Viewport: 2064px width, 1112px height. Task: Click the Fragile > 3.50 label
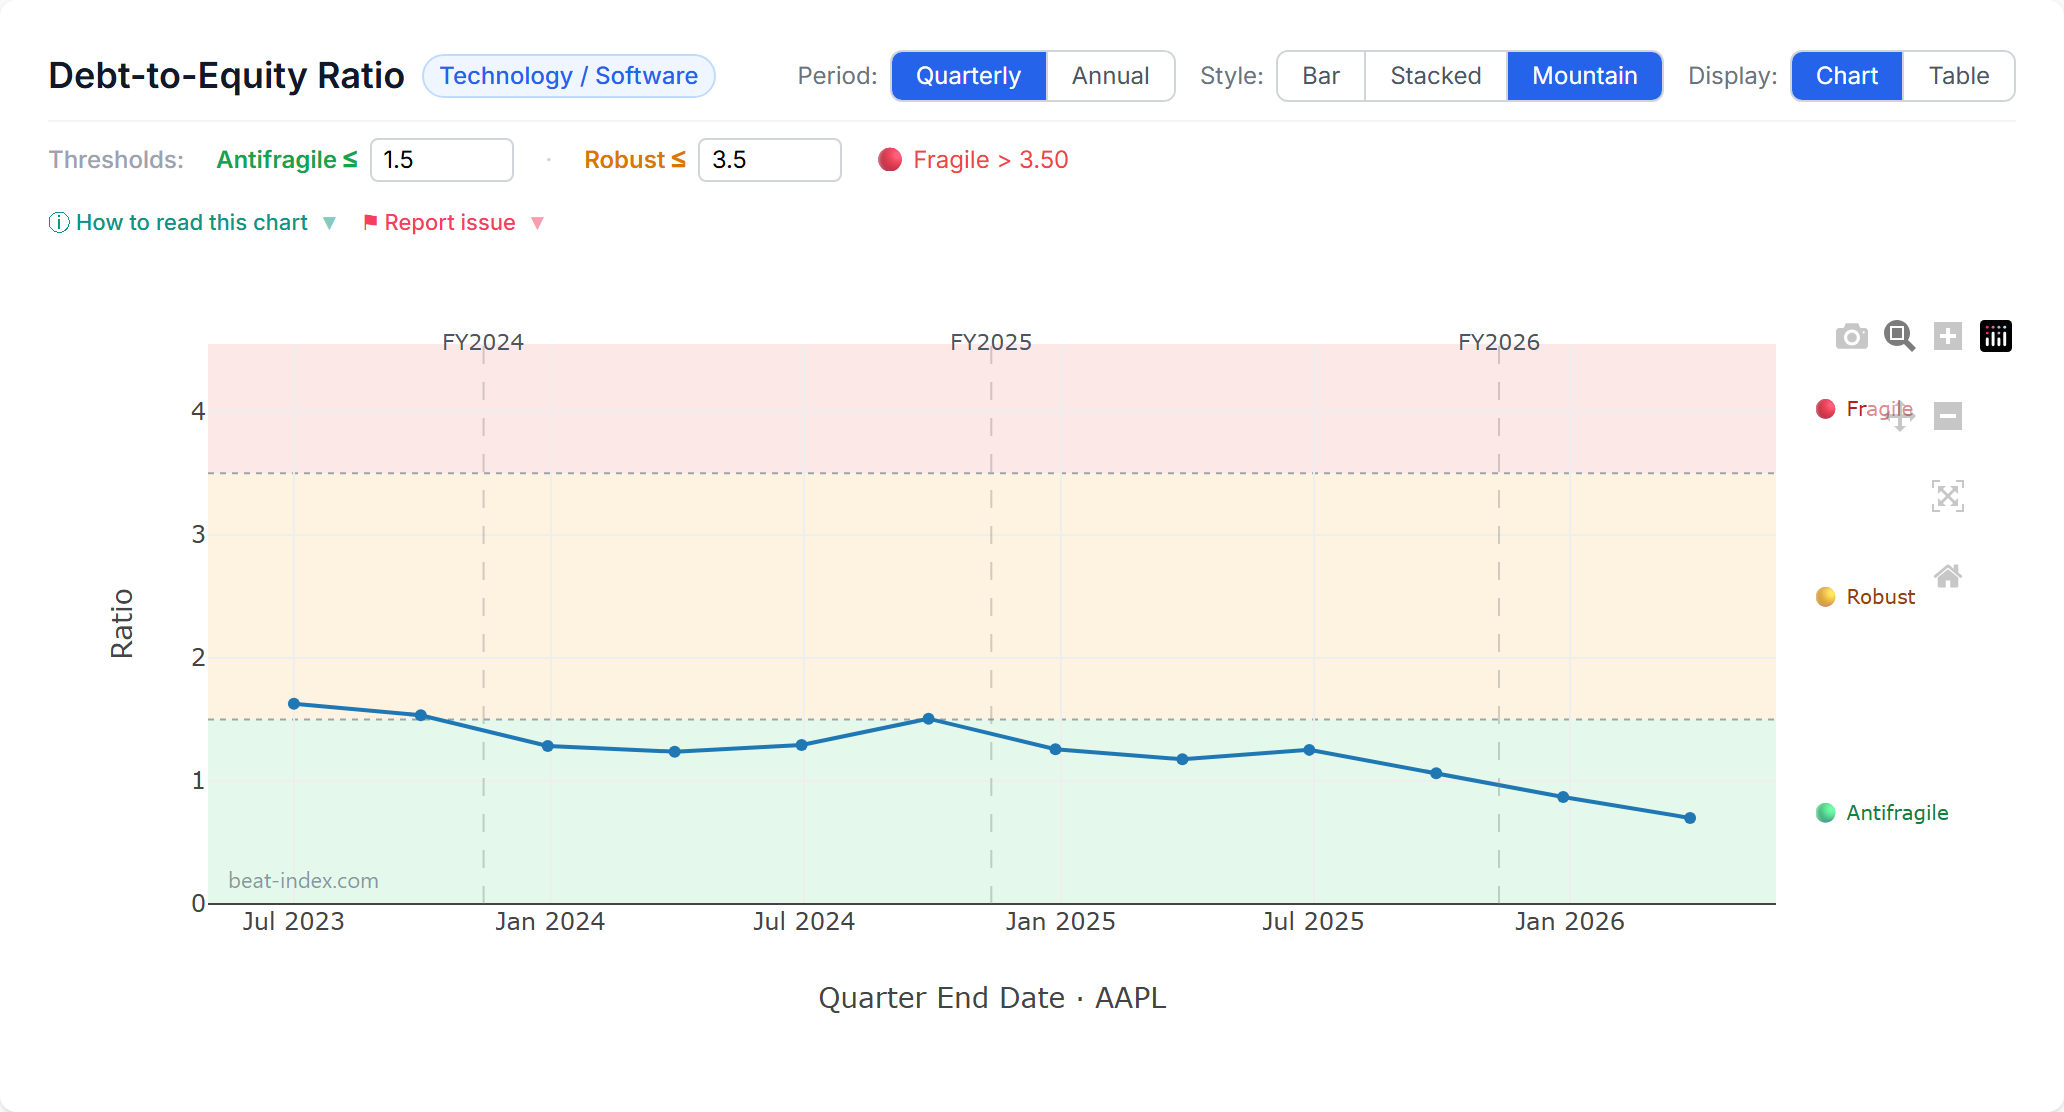tap(990, 160)
